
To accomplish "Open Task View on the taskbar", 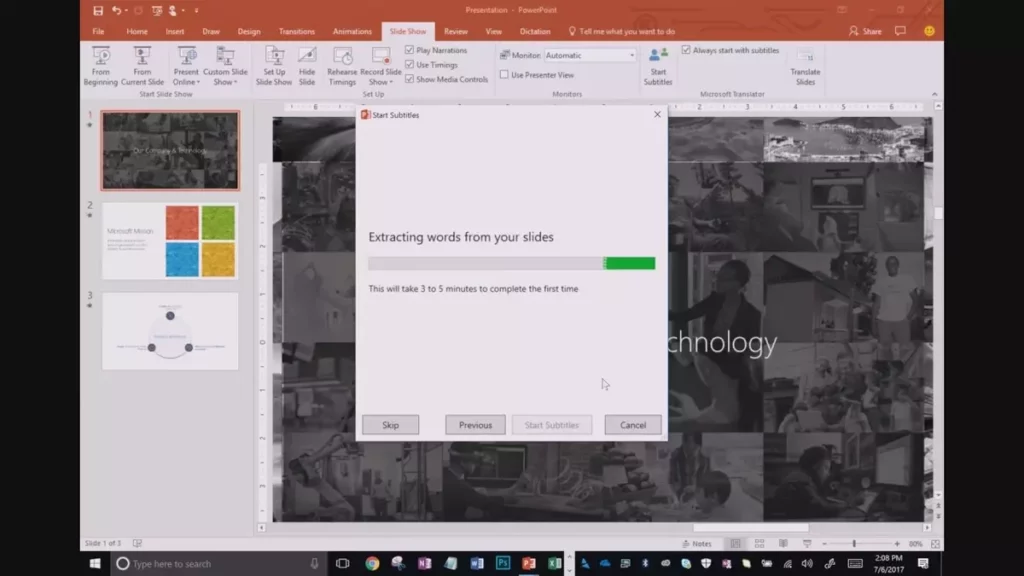I will coord(342,563).
